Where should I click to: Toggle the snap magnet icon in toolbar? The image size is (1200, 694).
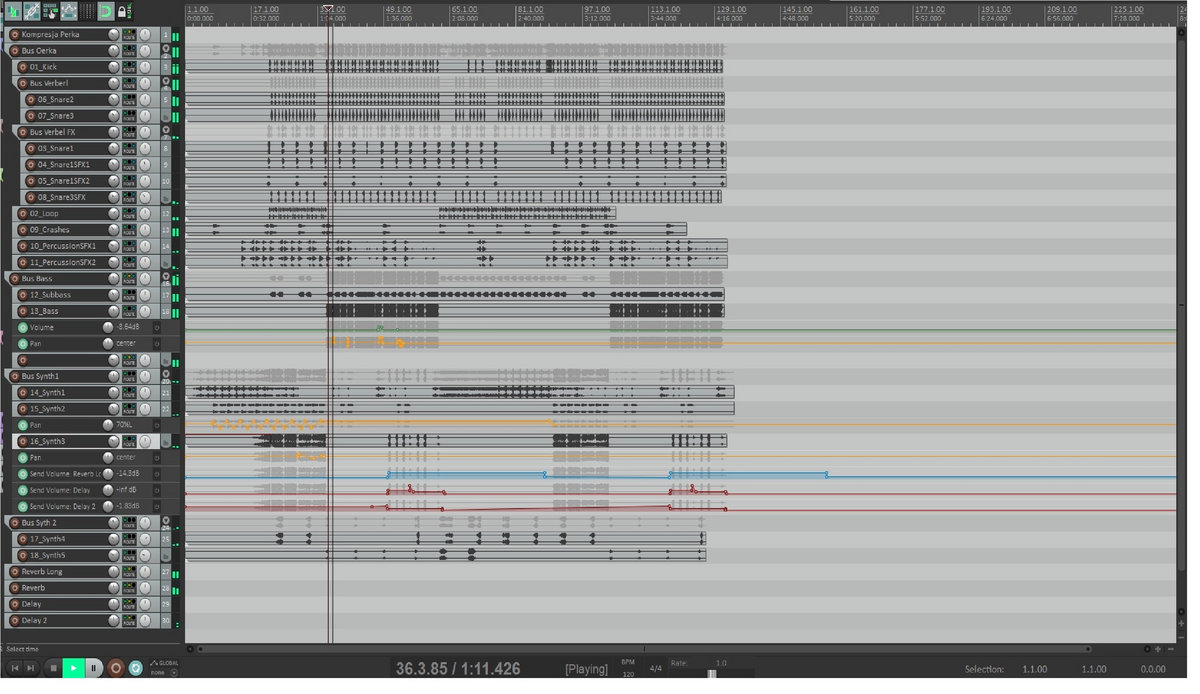[105, 12]
